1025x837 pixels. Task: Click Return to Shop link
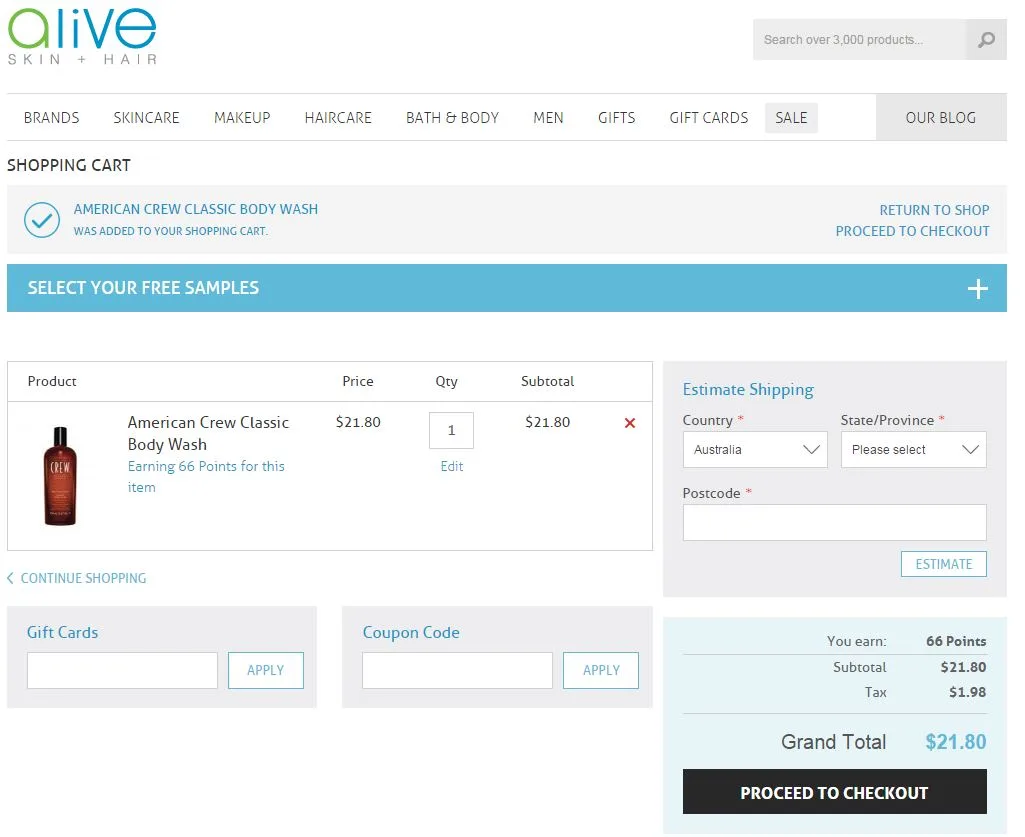(934, 210)
